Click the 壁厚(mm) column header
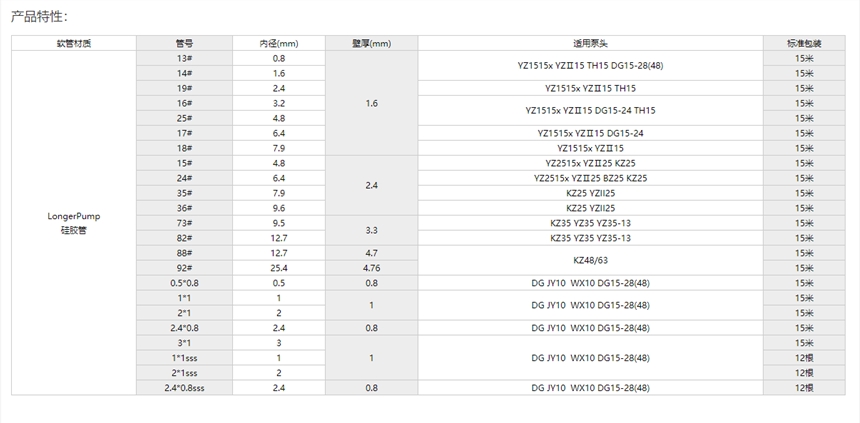Screen dimensions: 860x423 pyautogui.click(x=371, y=43)
